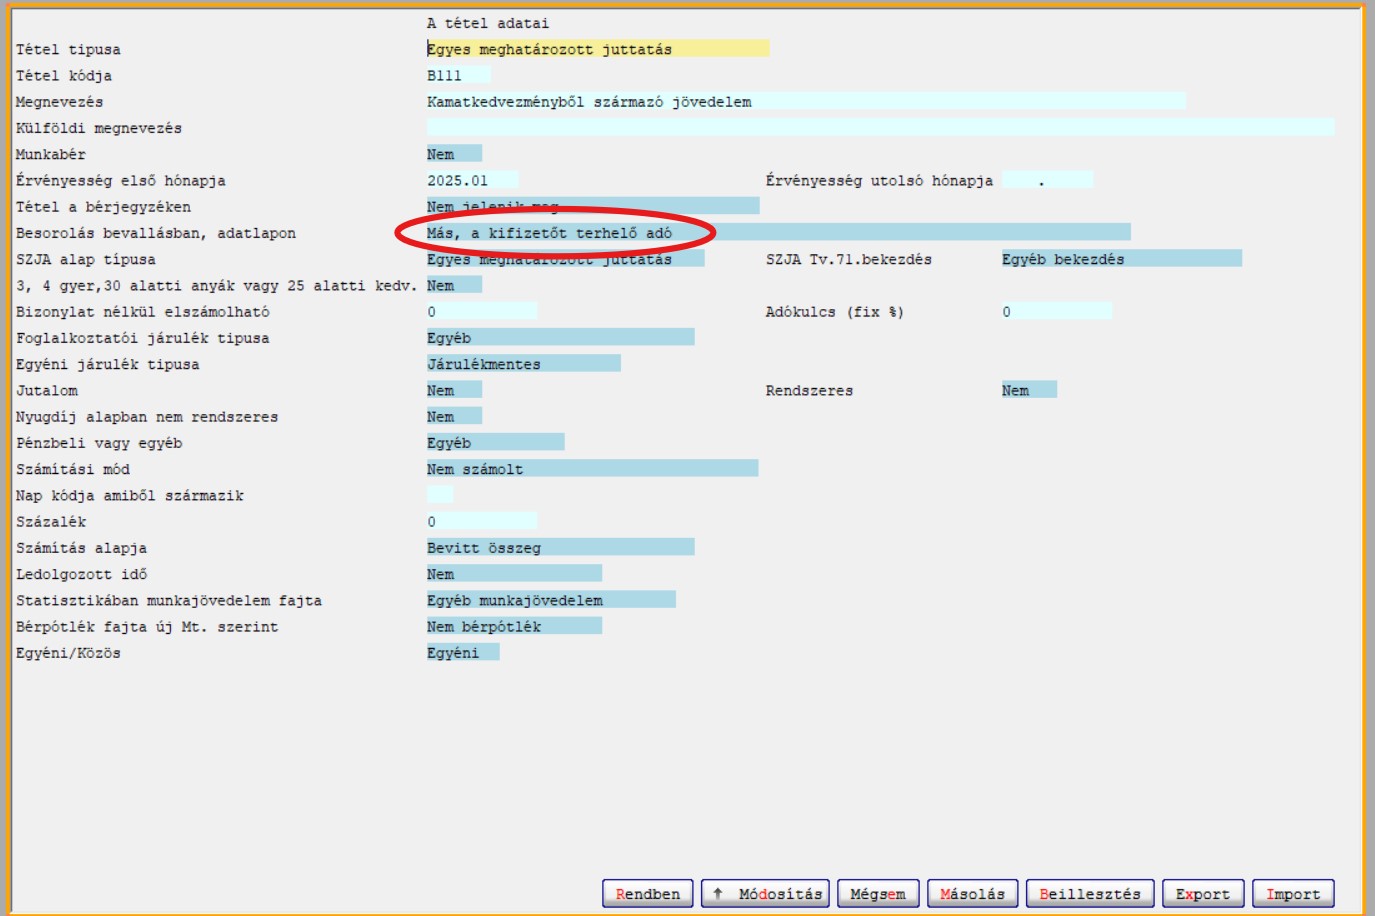Open the SZJA Tv.71.bekezdés Egyéb bekezdés field

[1120, 259]
